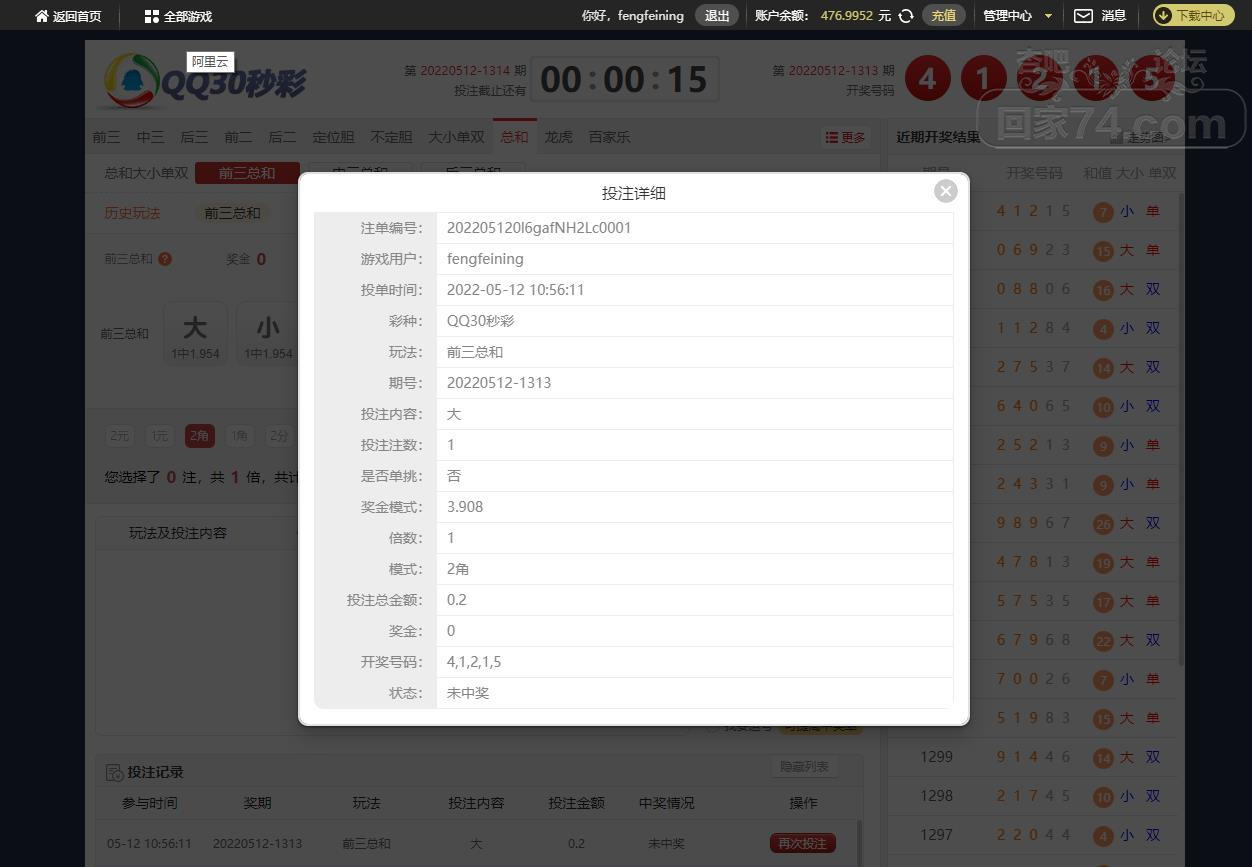1252x867 pixels.
Task: Switch to the 定位胆 tab
Action: click(x=333, y=137)
